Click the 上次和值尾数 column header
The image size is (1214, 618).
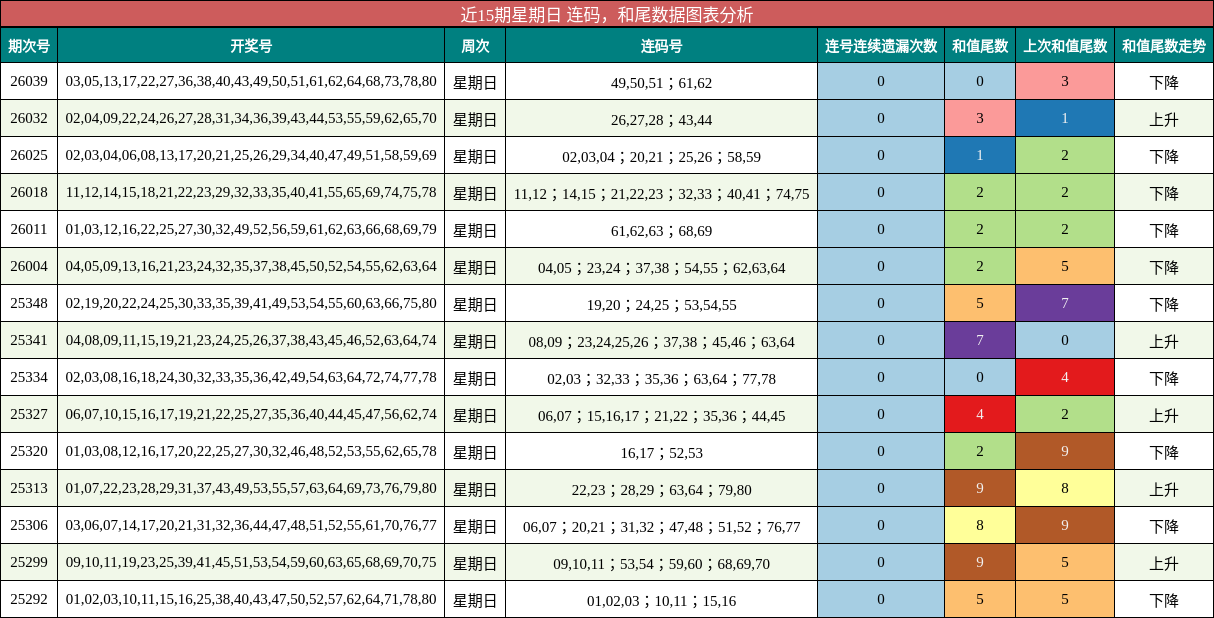1065,45
